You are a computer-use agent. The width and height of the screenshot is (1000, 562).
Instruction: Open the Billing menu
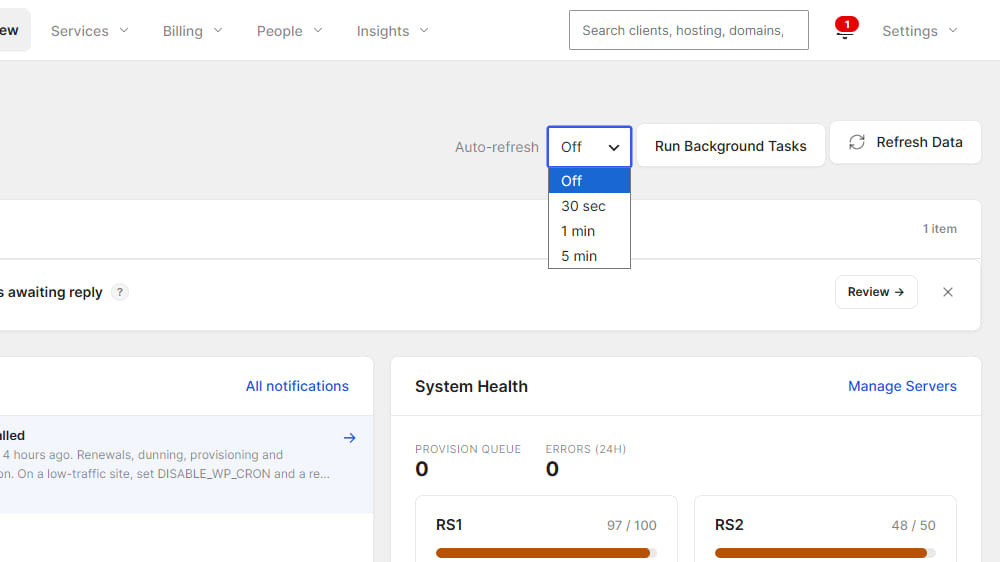coord(193,31)
